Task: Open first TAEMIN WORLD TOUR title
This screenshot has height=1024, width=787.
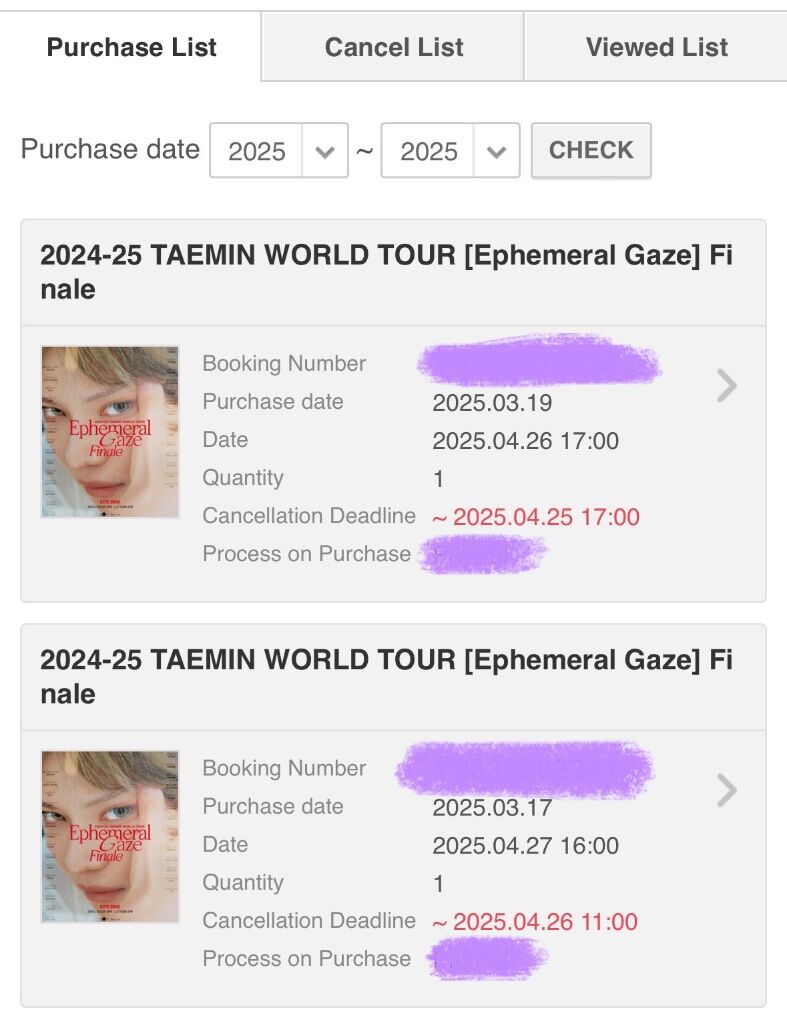Action: tap(387, 272)
